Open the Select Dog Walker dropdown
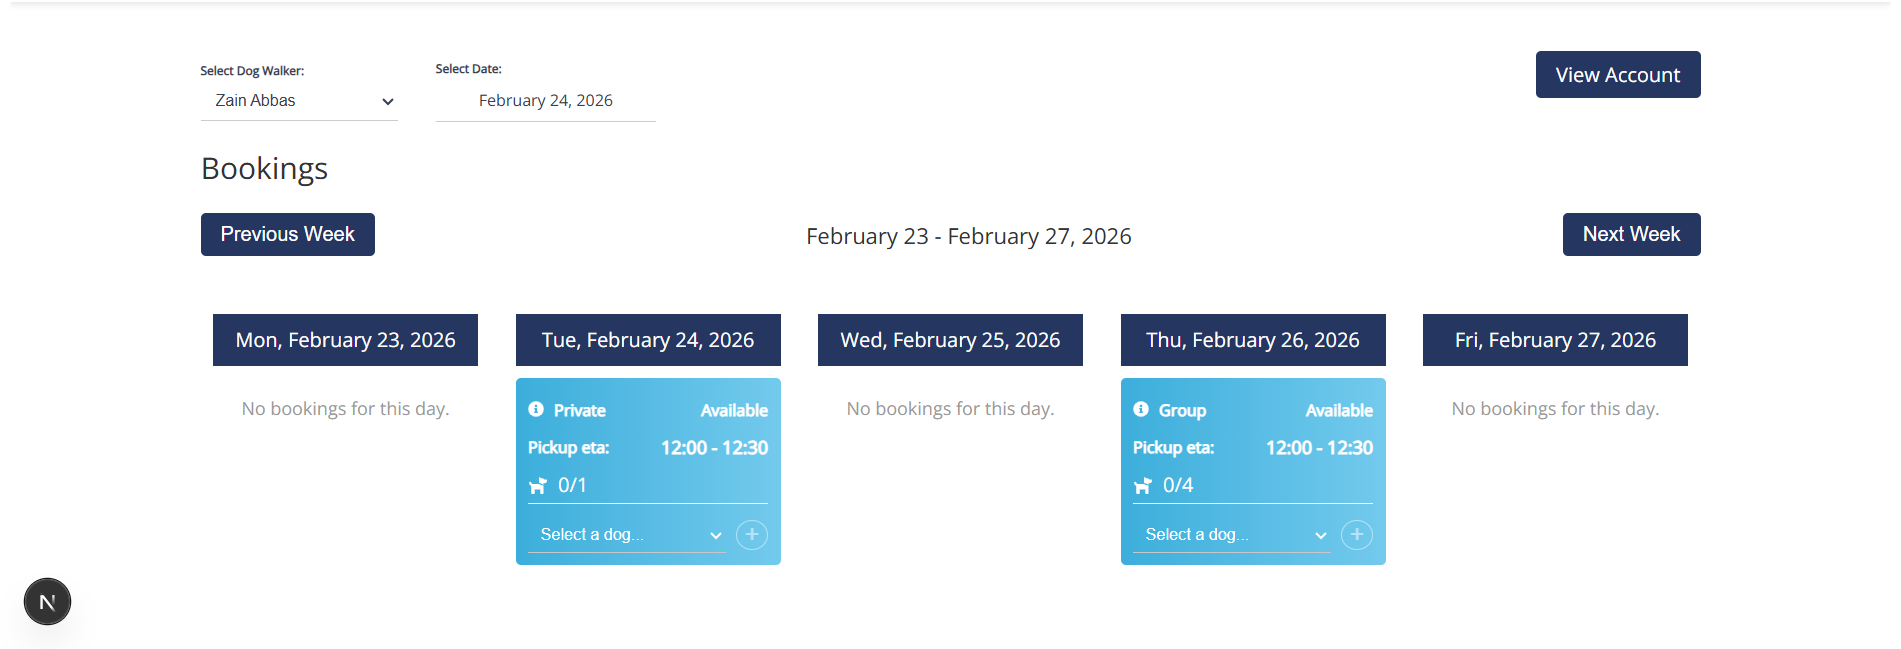This screenshot has height=649, width=1901. pos(299,101)
